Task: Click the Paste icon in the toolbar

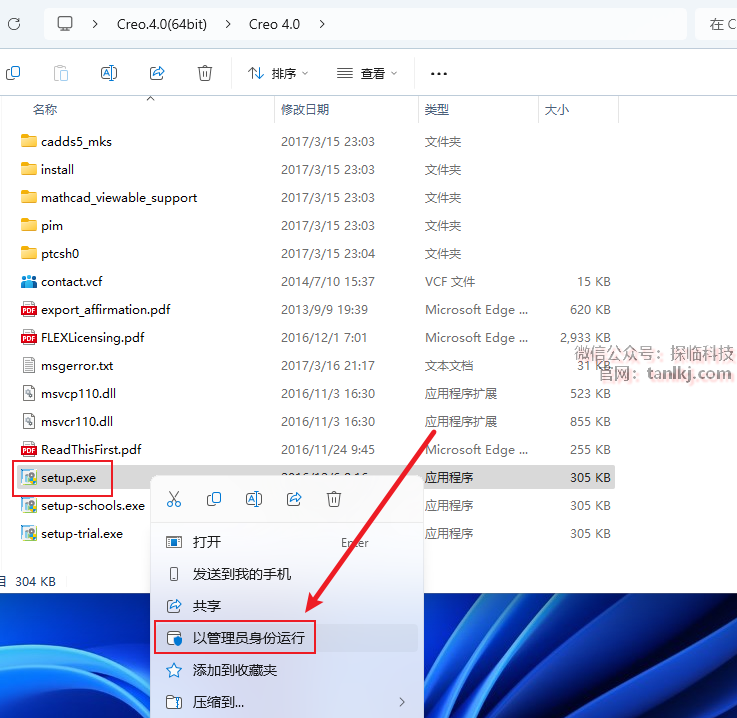Action: coord(61,73)
